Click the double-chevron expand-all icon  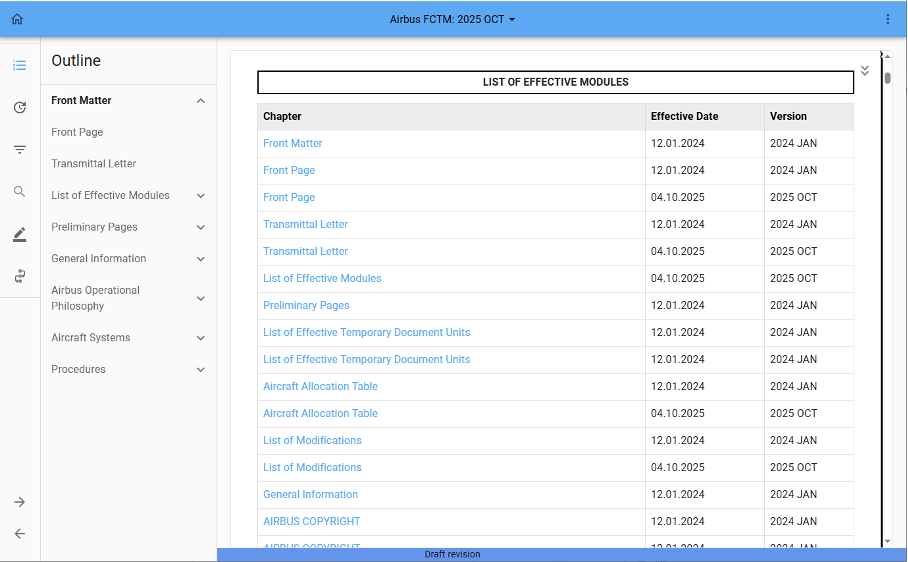pos(865,71)
